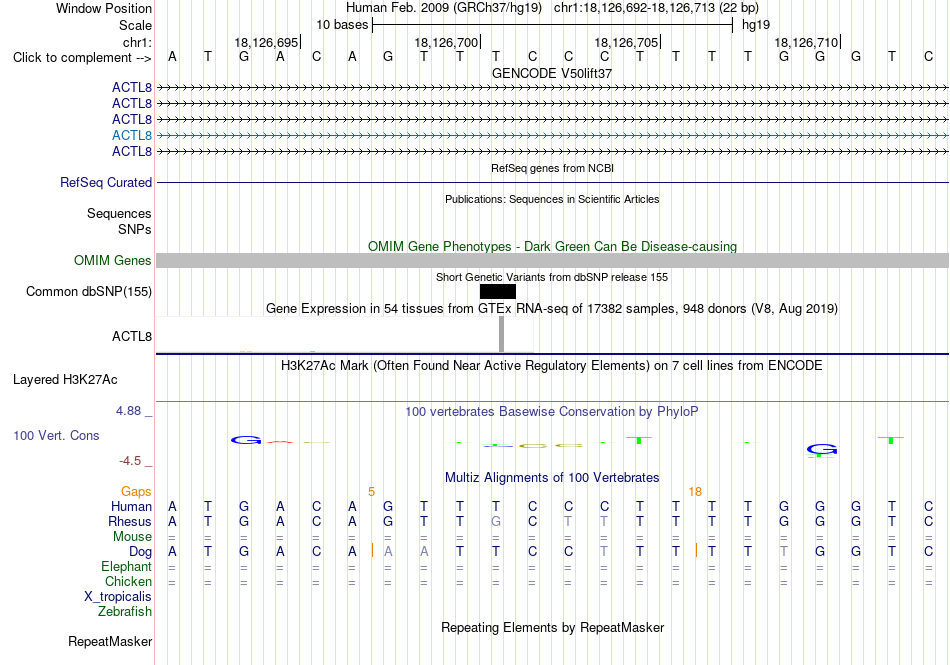Viewport: 950px width, 665px height.
Task: Open the GTEx Gene Expression track title
Action: [552, 308]
